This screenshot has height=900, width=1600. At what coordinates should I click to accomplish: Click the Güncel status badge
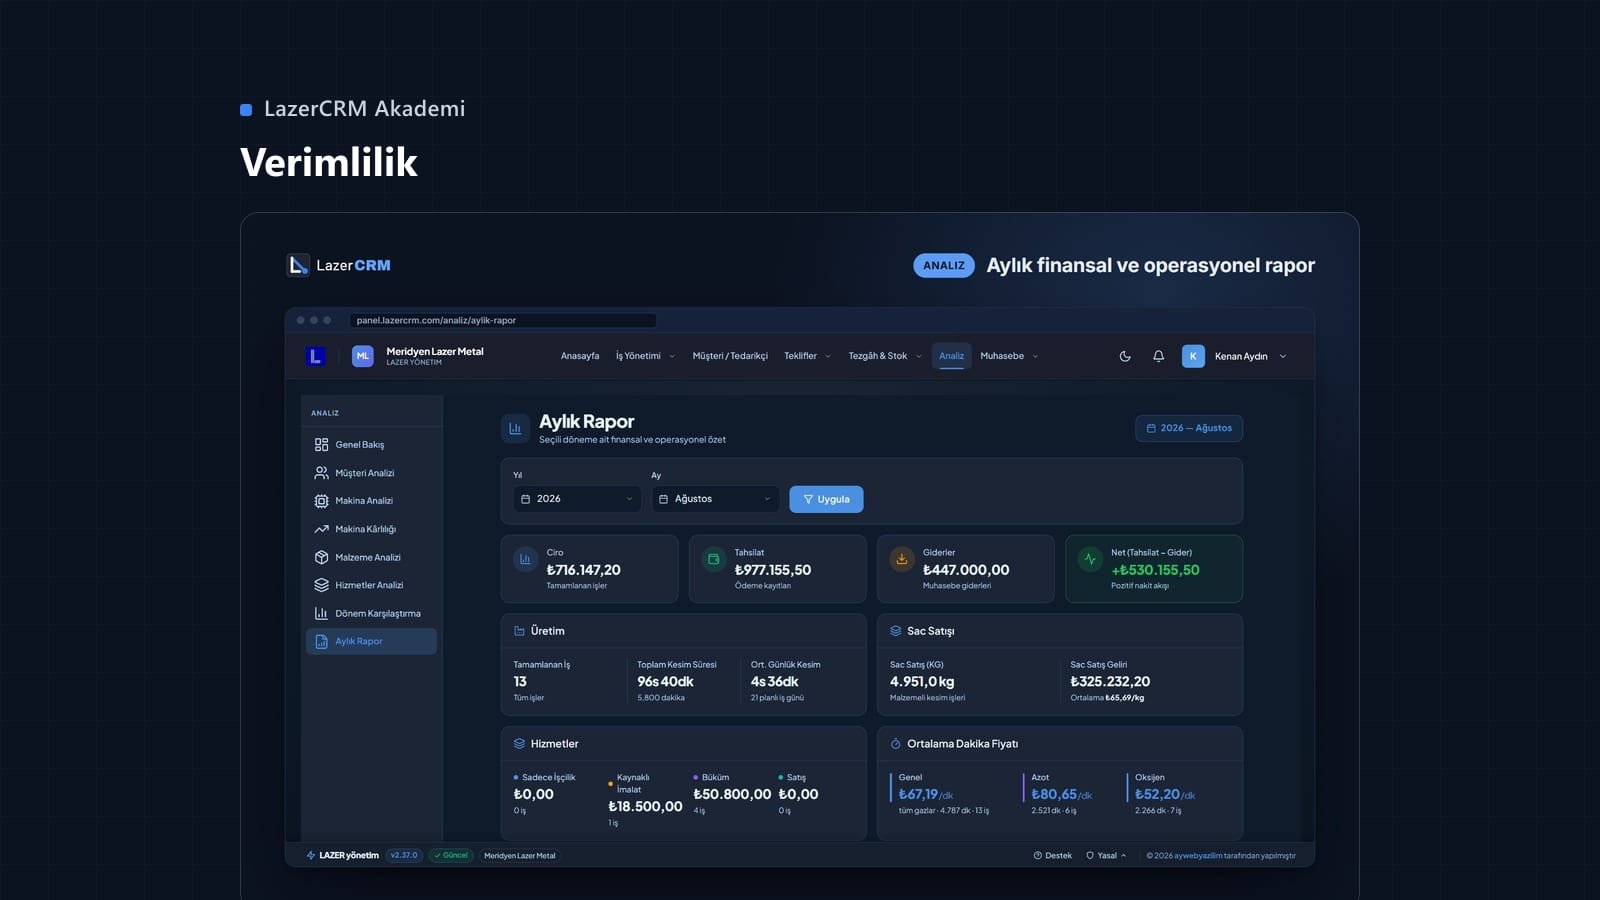coord(451,856)
